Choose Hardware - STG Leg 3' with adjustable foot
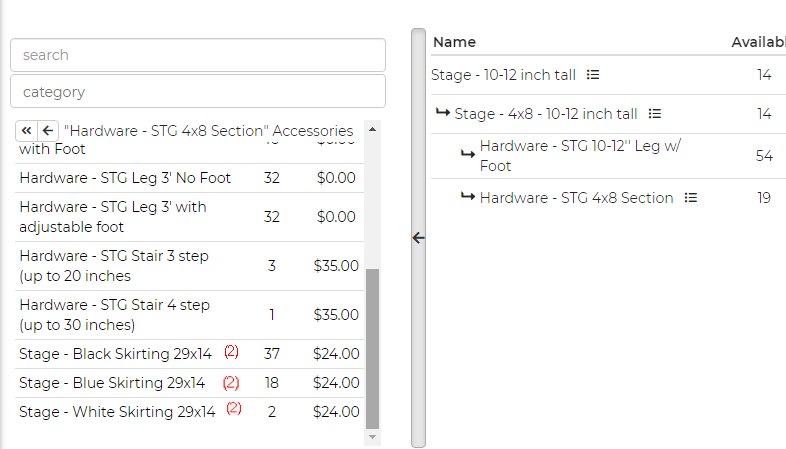This screenshot has width=786, height=449. click(112, 216)
